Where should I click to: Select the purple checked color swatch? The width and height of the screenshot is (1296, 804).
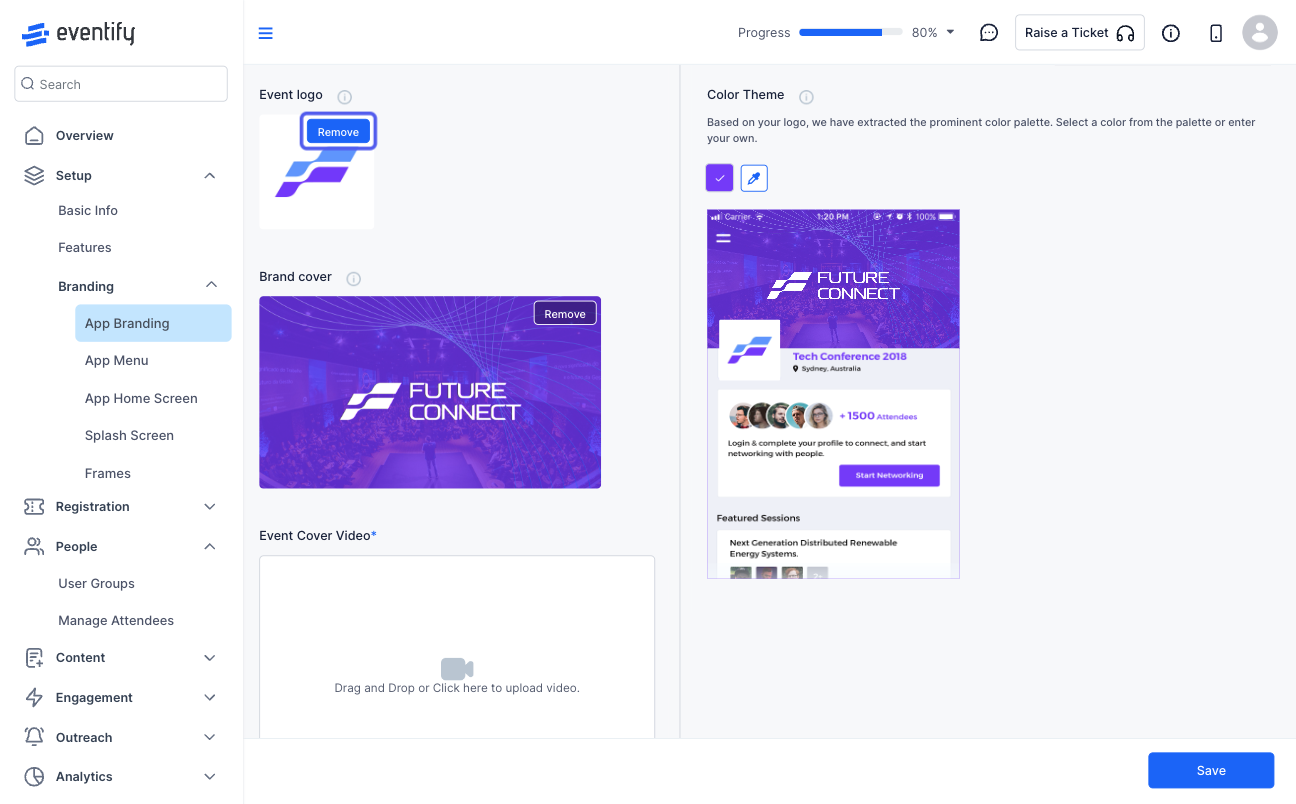[720, 178]
